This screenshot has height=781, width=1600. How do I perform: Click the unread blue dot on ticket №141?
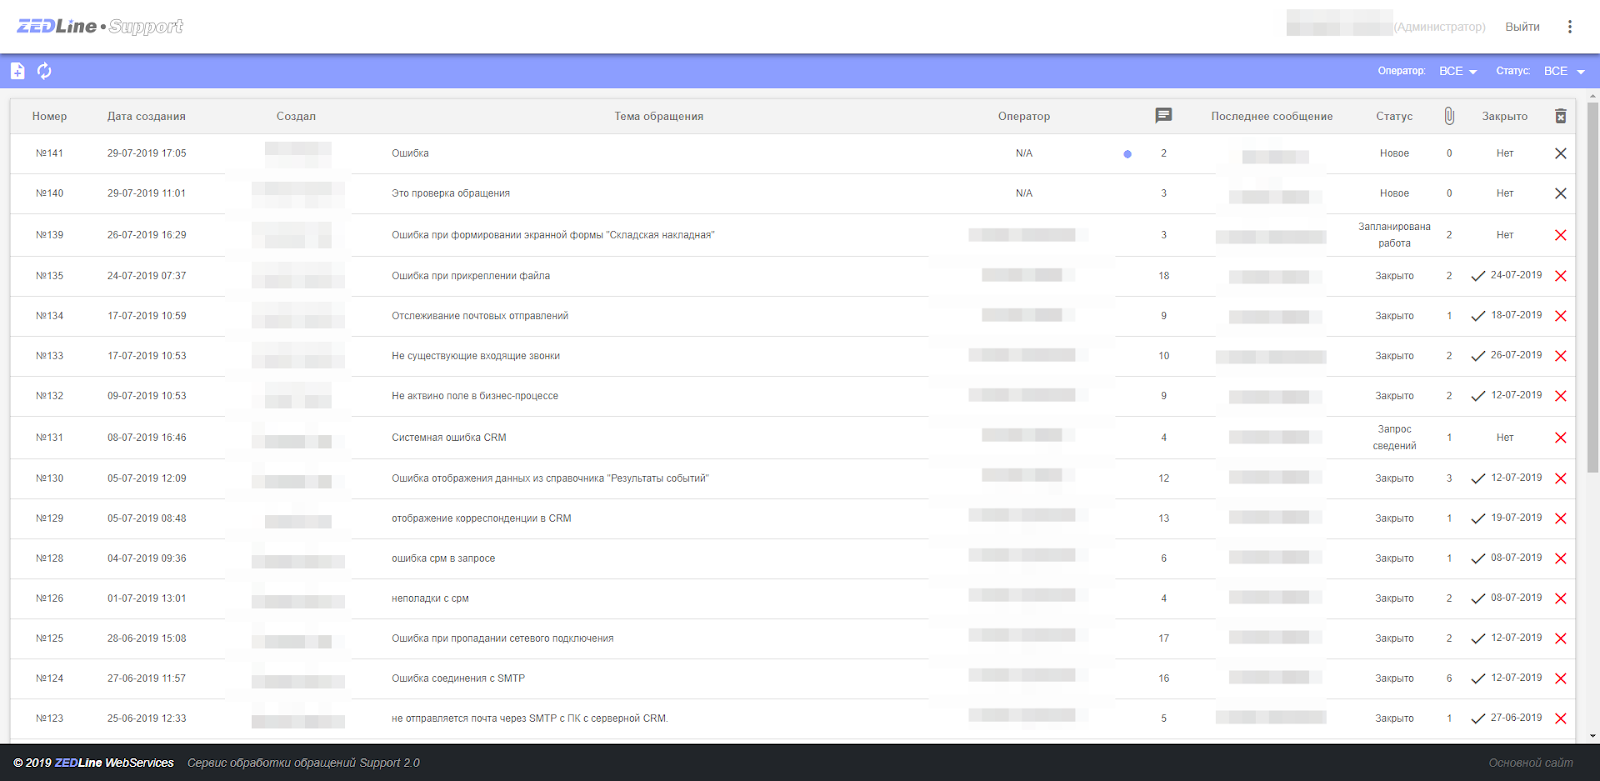point(1127,154)
